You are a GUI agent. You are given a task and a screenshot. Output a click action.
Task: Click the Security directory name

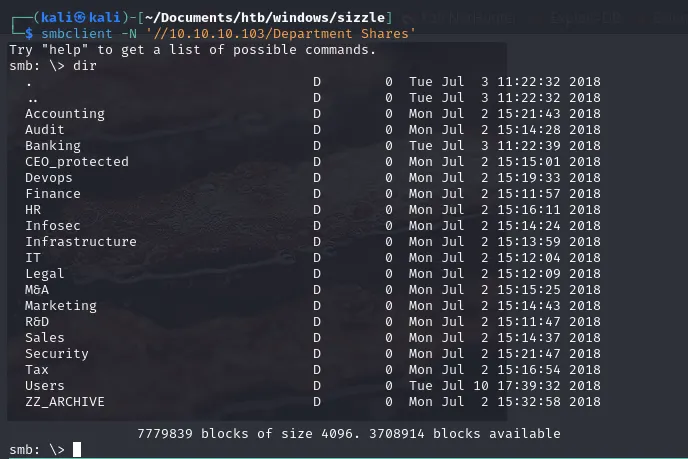(57, 354)
